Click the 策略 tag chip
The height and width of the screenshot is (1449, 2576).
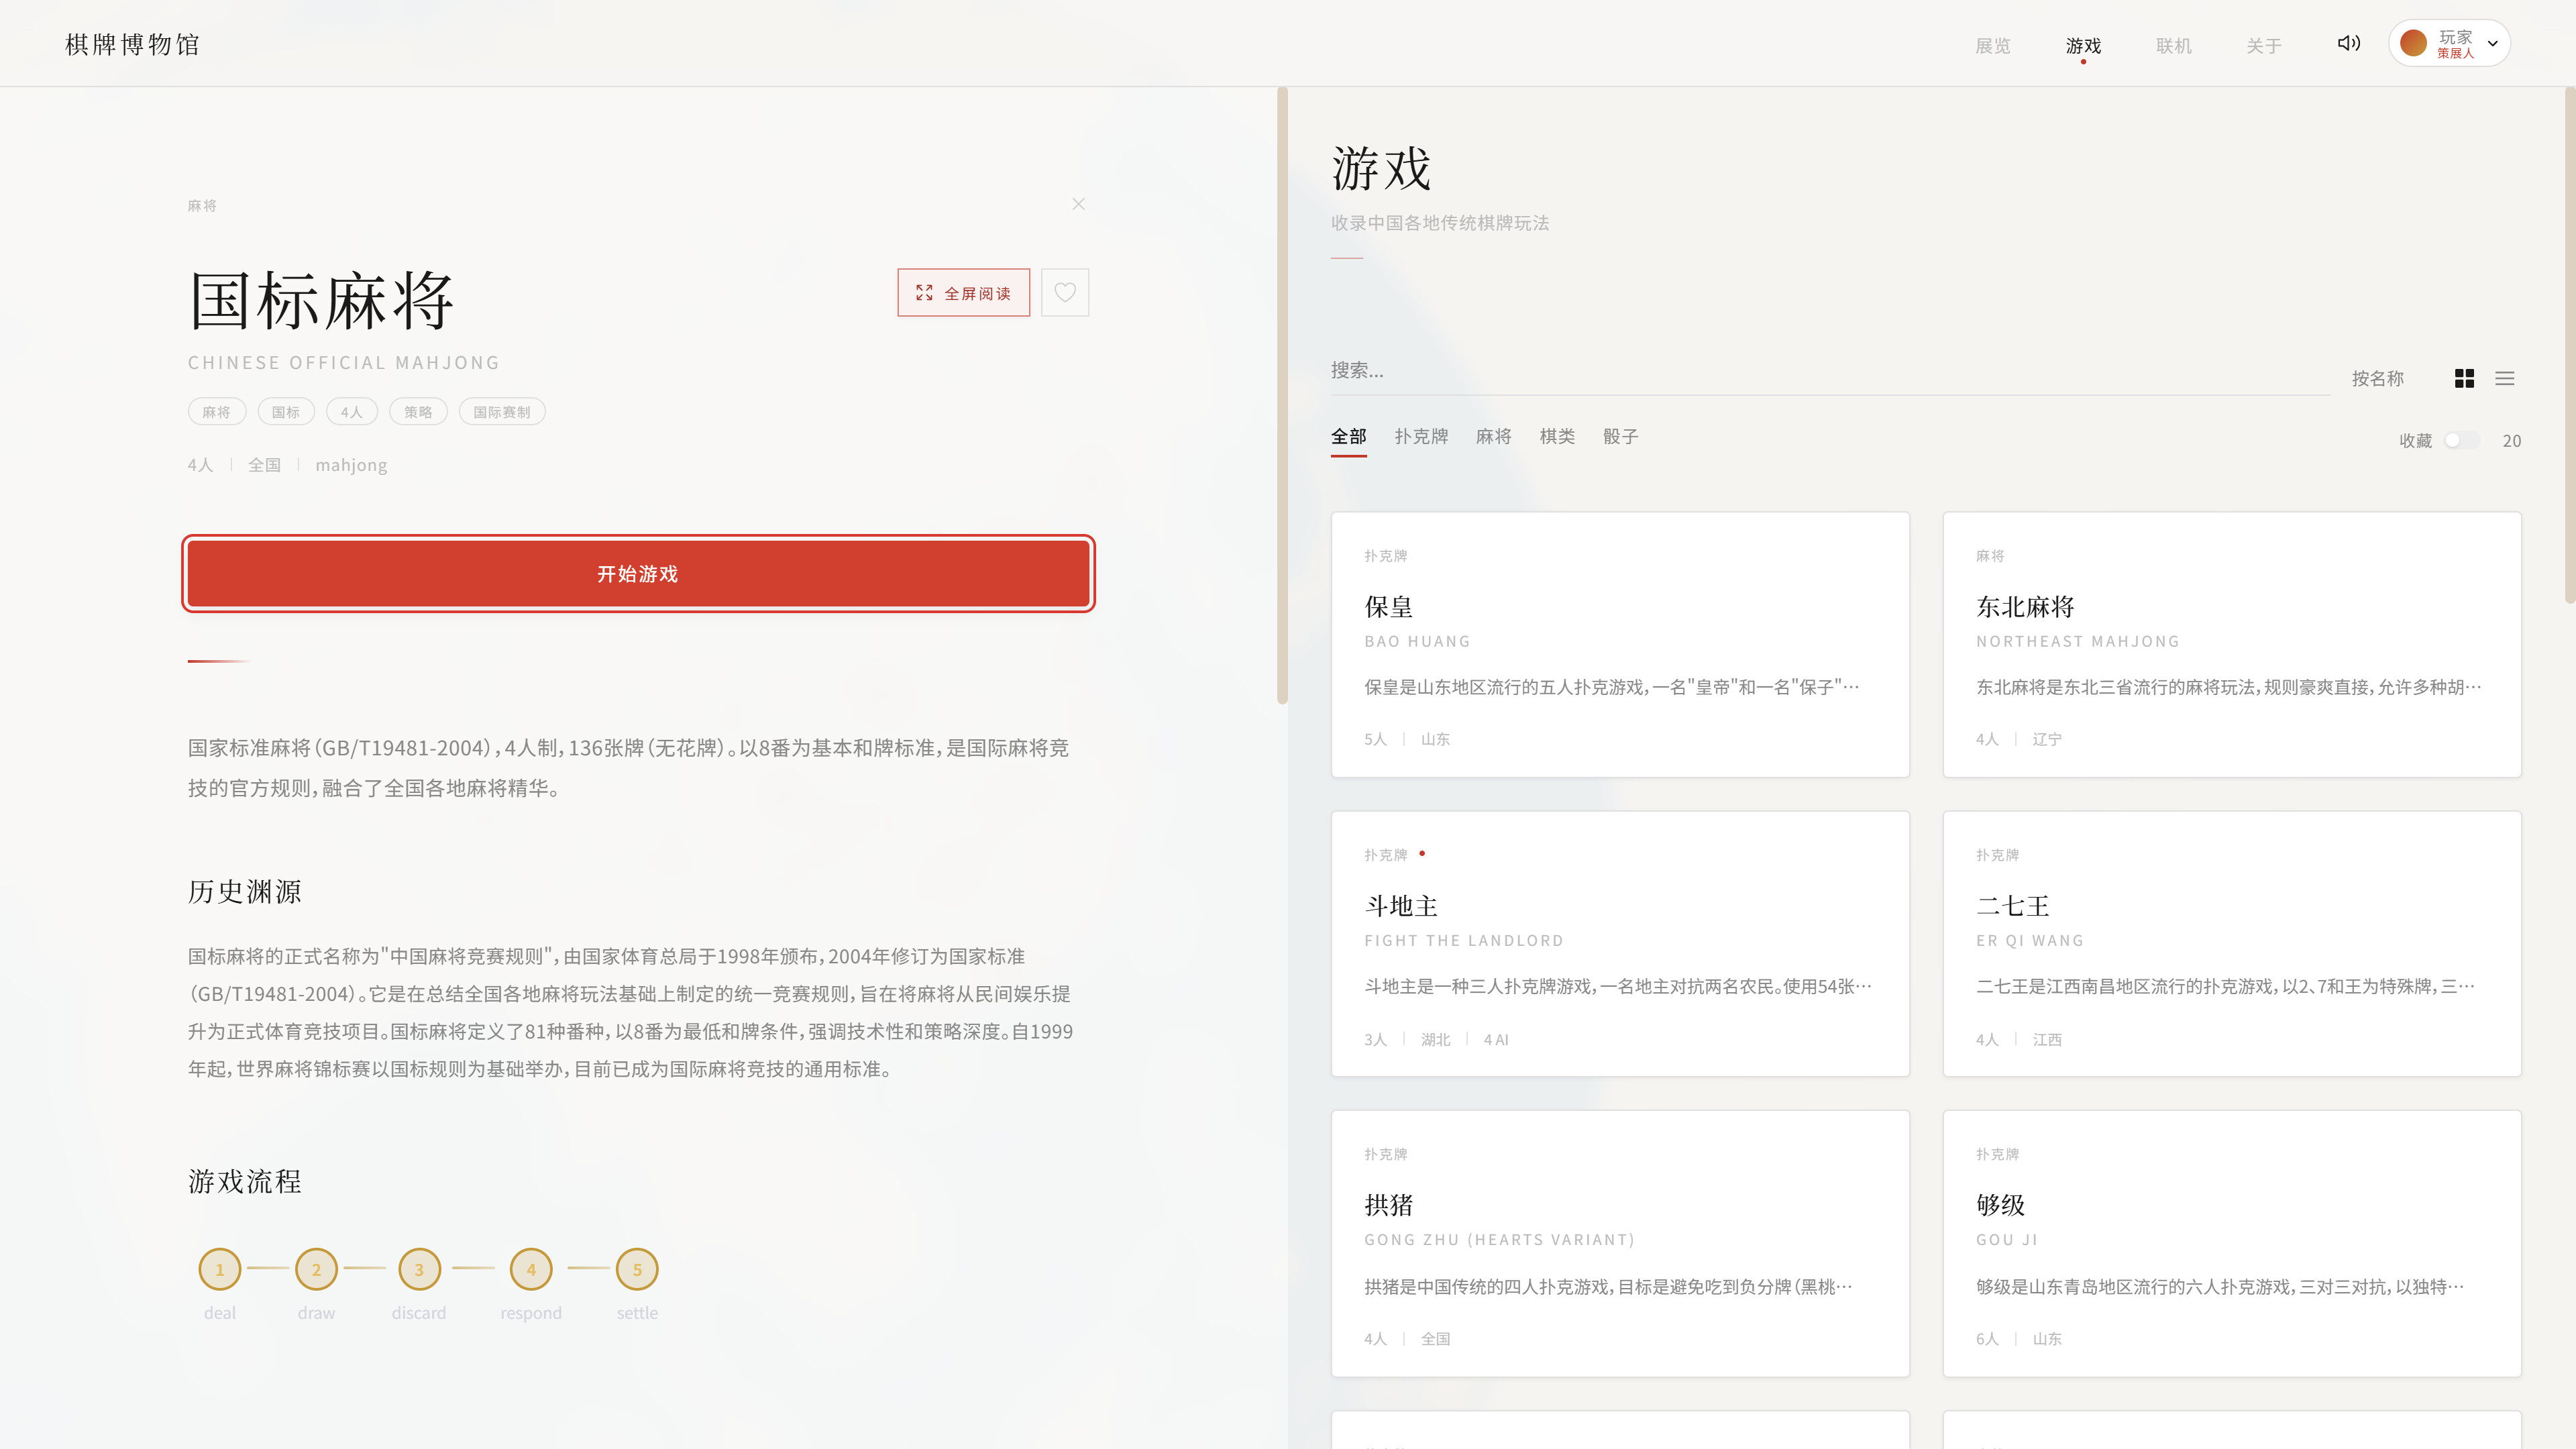(418, 412)
